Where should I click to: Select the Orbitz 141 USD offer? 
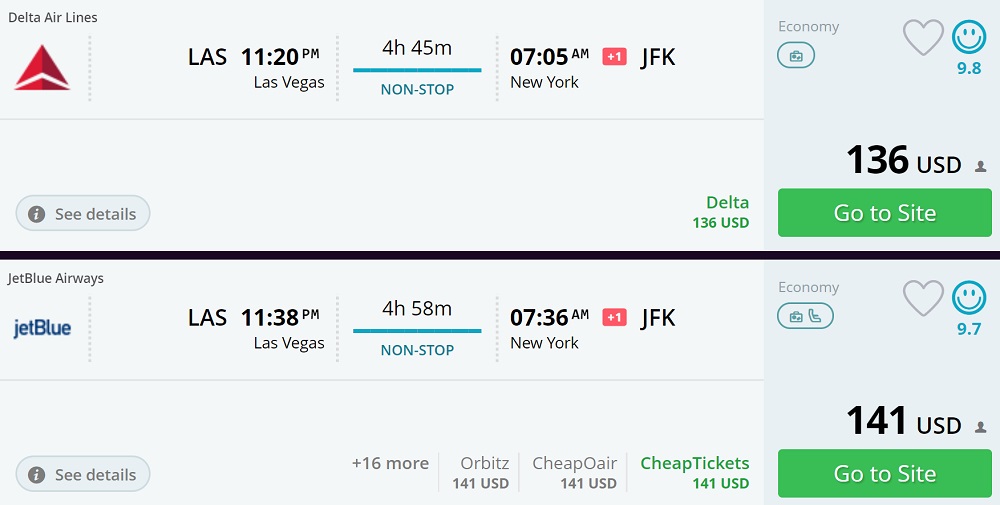pyautogui.click(x=482, y=473)
